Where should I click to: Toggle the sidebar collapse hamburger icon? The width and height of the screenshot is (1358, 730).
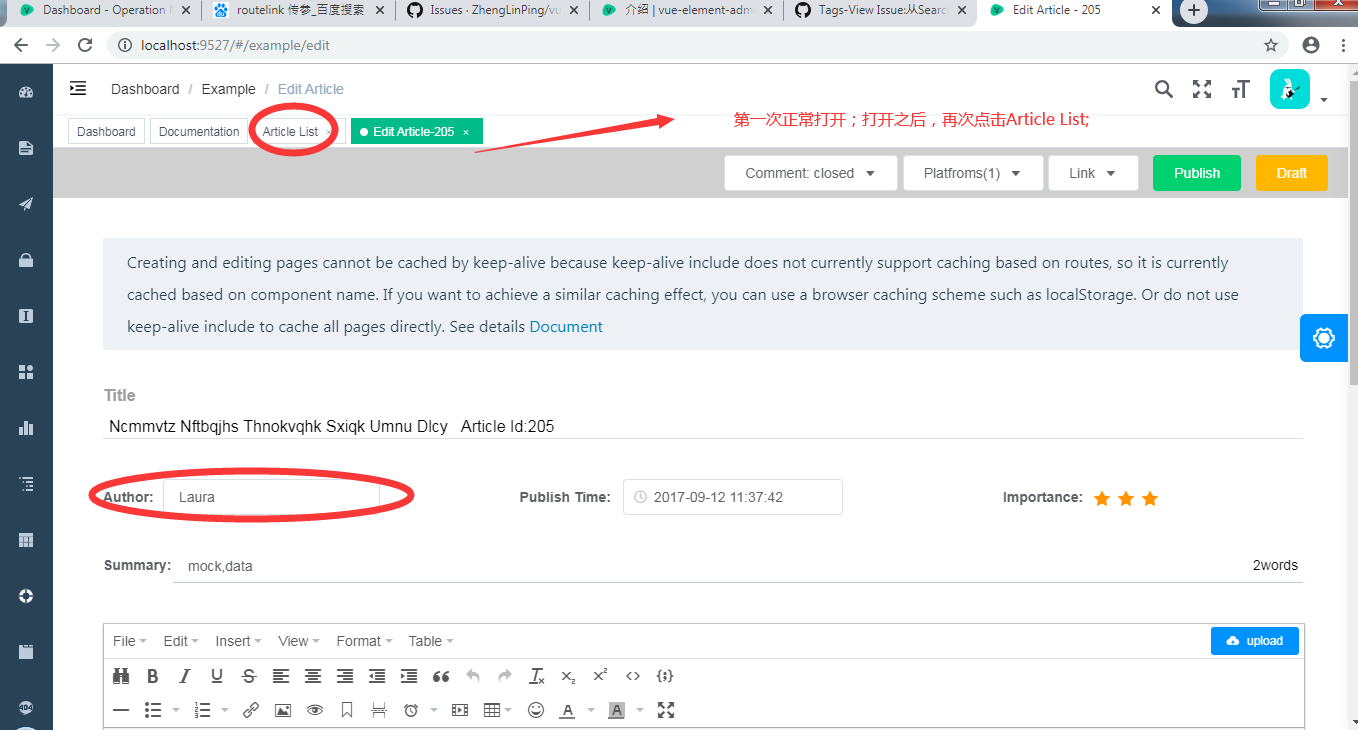coord(78,88)
